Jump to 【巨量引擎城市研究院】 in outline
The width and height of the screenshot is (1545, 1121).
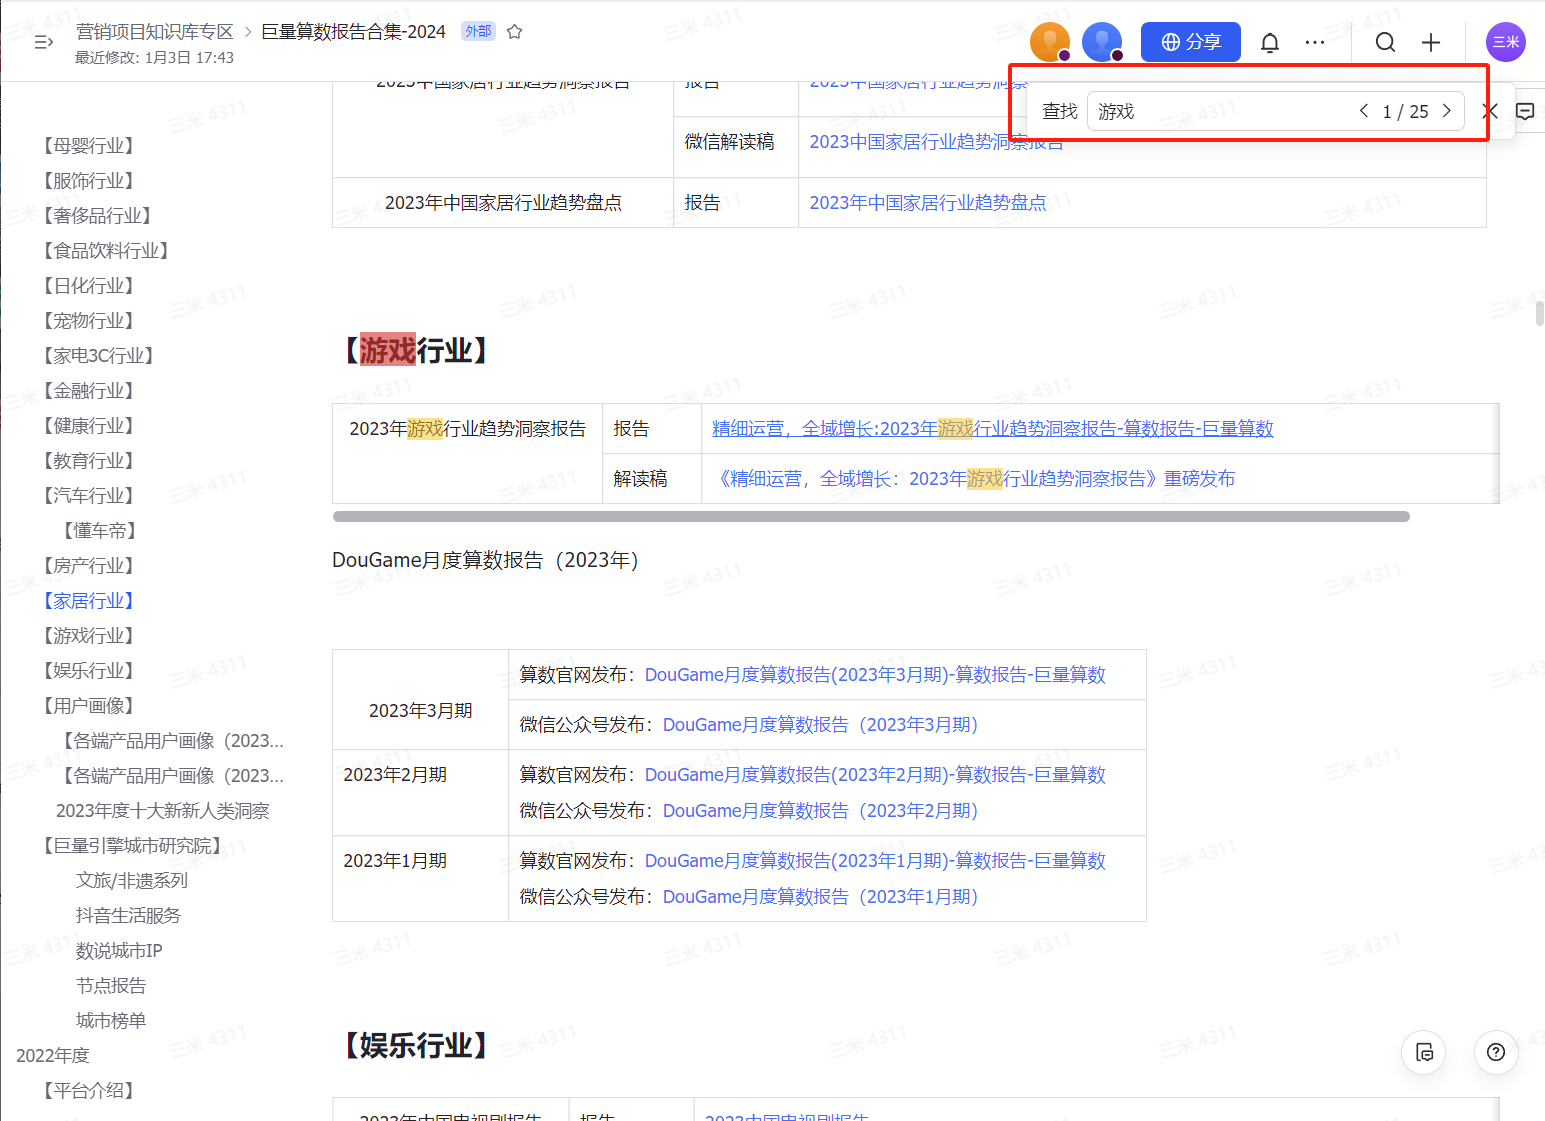(131, 846)
